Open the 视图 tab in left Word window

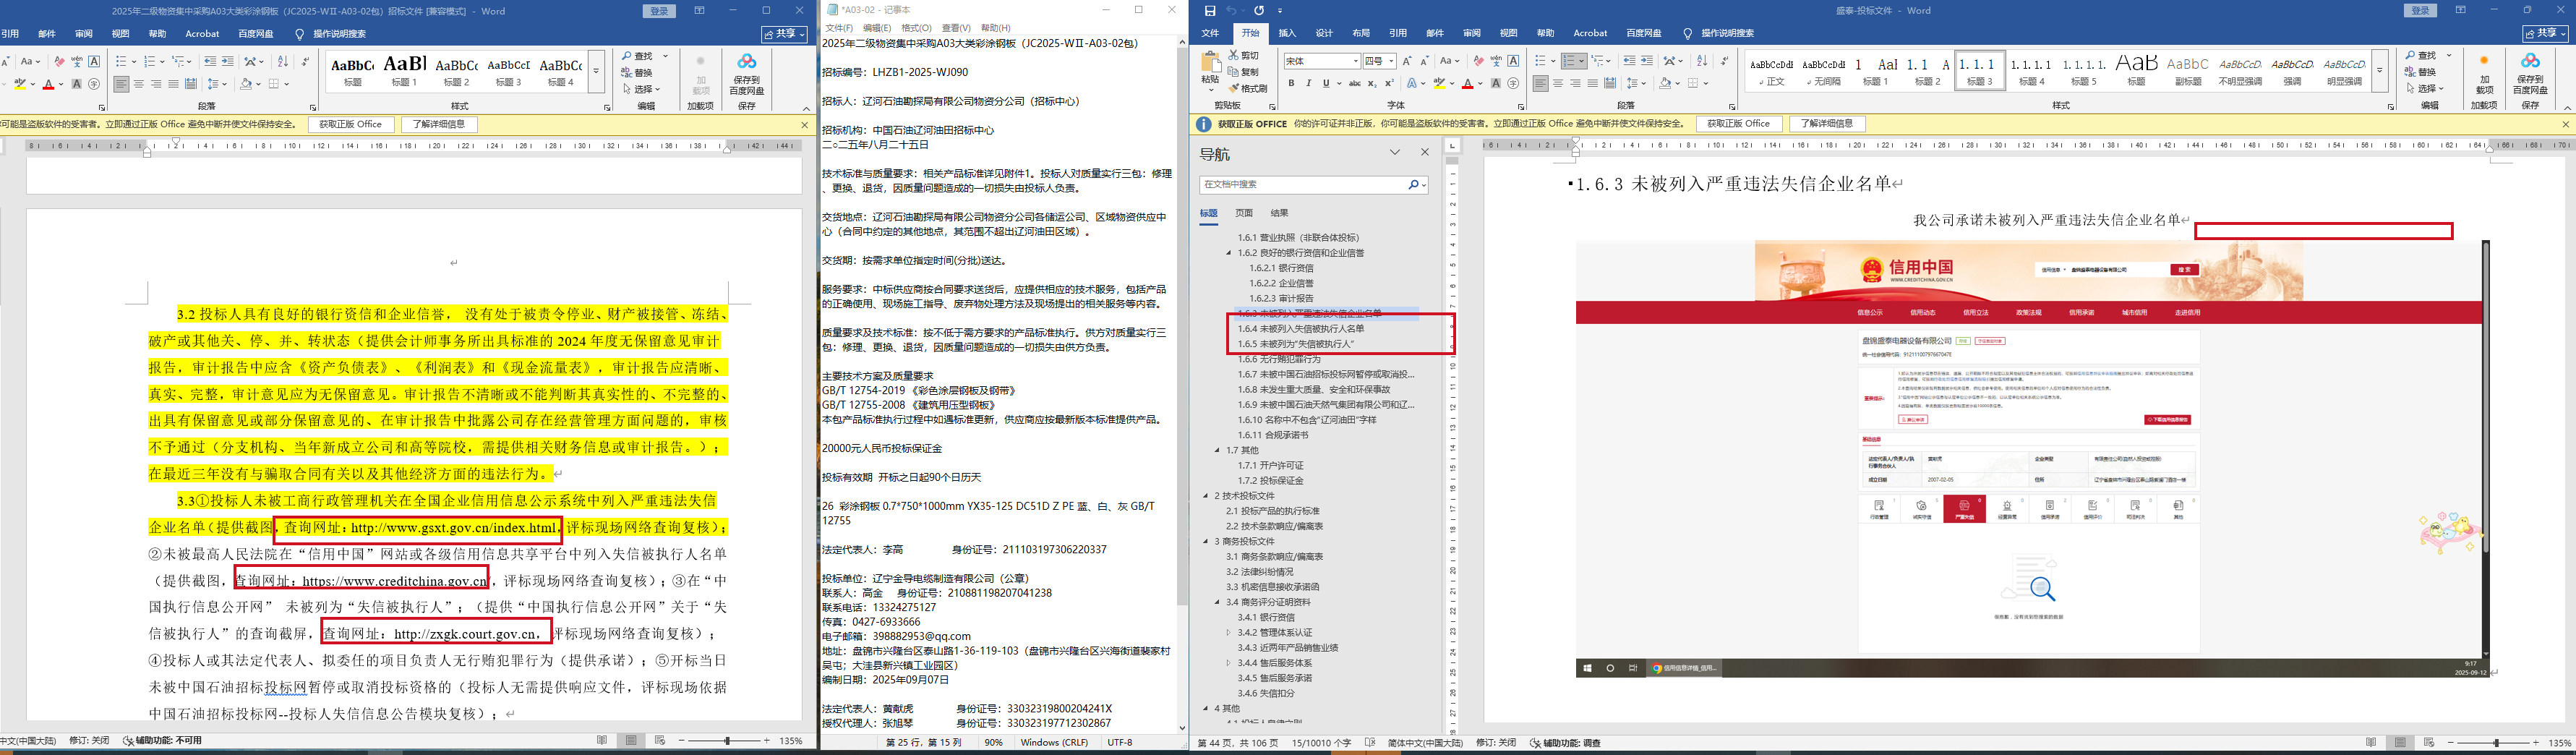(x=120, y=34)
